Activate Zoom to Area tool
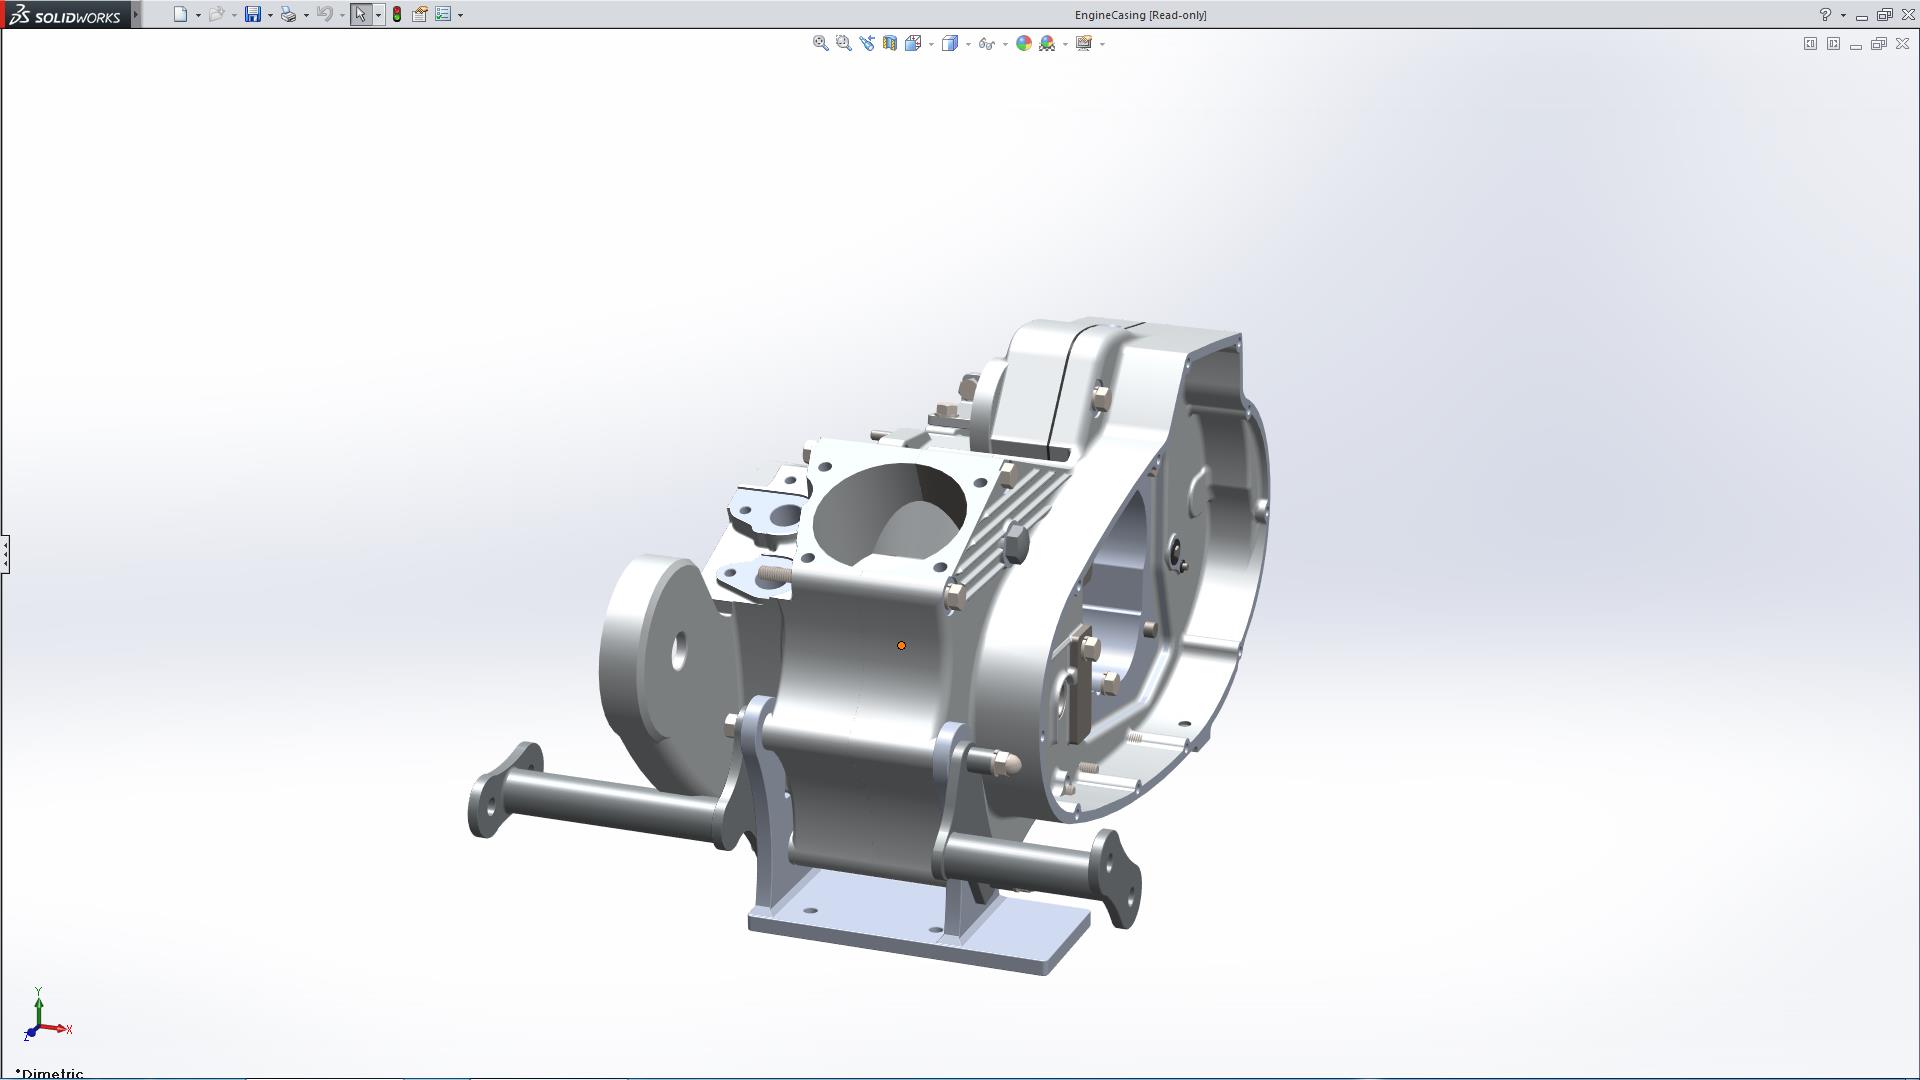 (x=843, y=43)
